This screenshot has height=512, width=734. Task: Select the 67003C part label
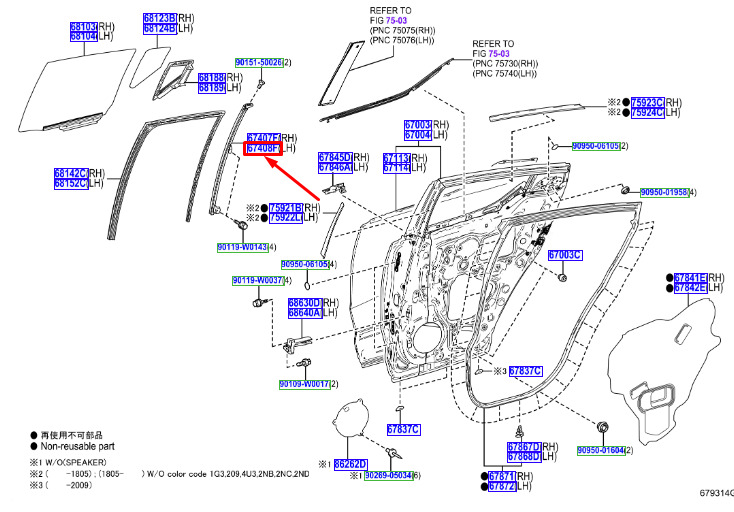pyautogui.click(x=565, y=255)
